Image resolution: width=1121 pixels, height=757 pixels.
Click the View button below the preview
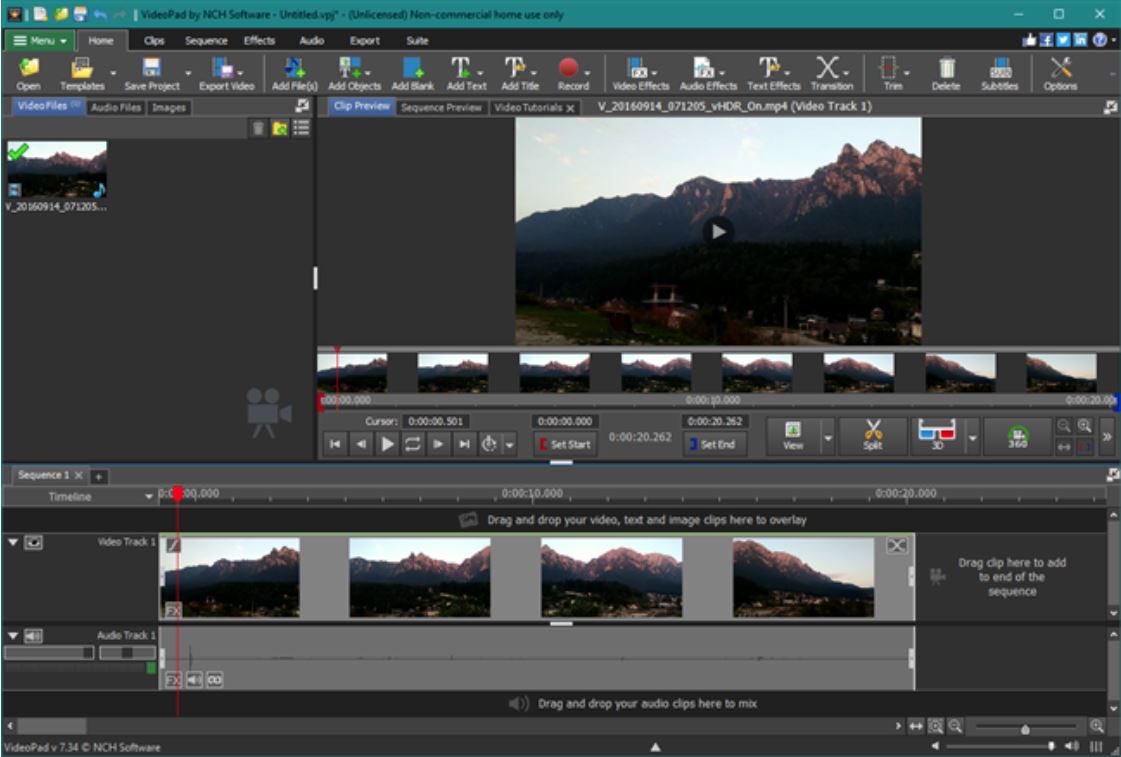point(793,435)
